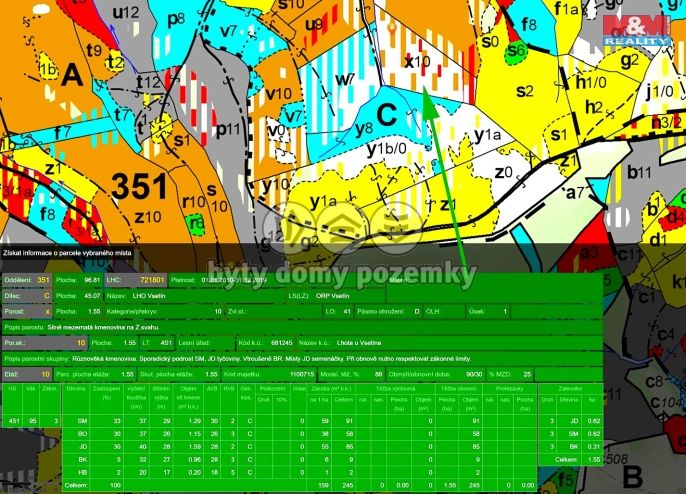Click the yellow parcel labeled s2
Screen dimensions: 686x494
click(x=522, y=90)
